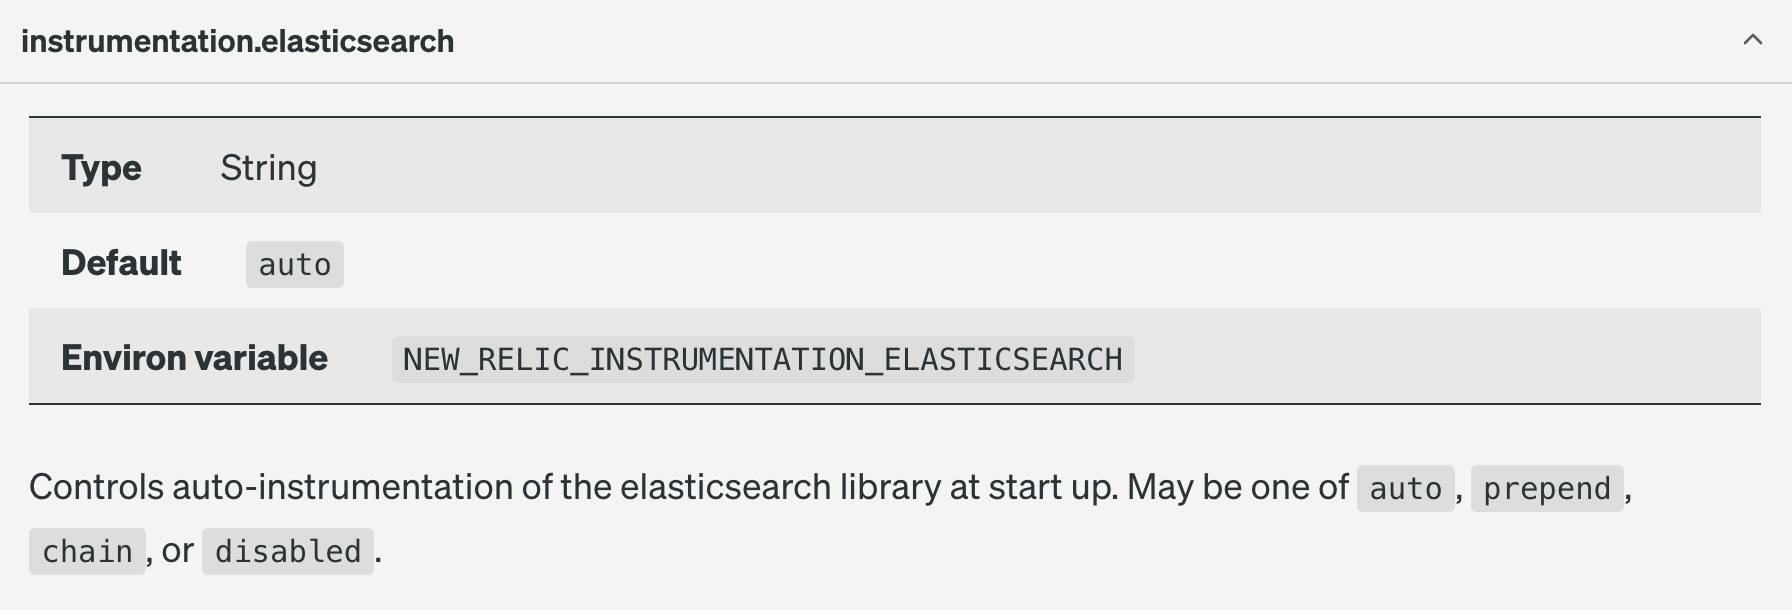Highlight the auto option in the description
1792x610 pixels.
pos(1404,489)
